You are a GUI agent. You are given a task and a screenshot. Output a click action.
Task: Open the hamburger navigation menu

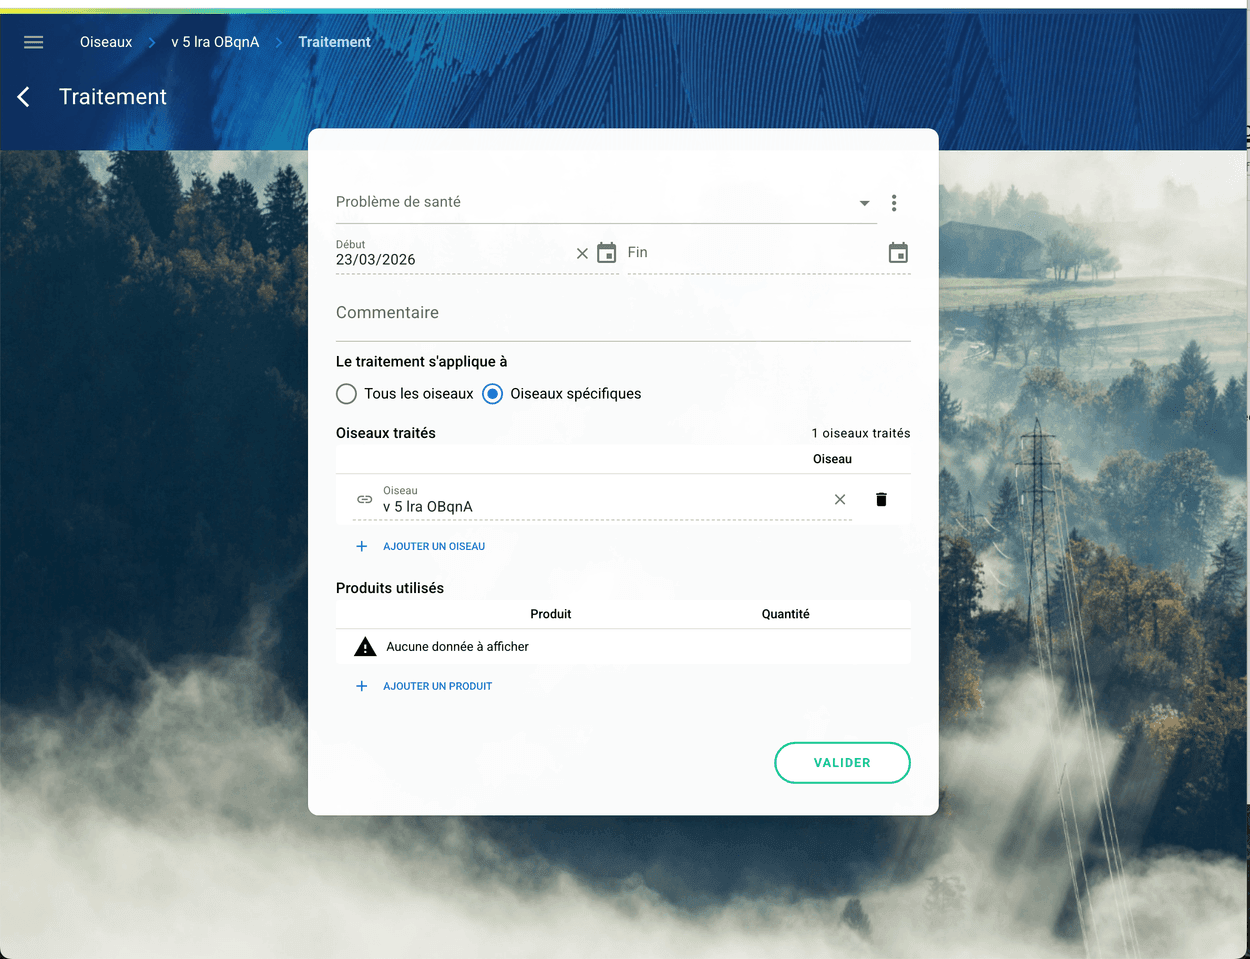[x=33, y=42]
